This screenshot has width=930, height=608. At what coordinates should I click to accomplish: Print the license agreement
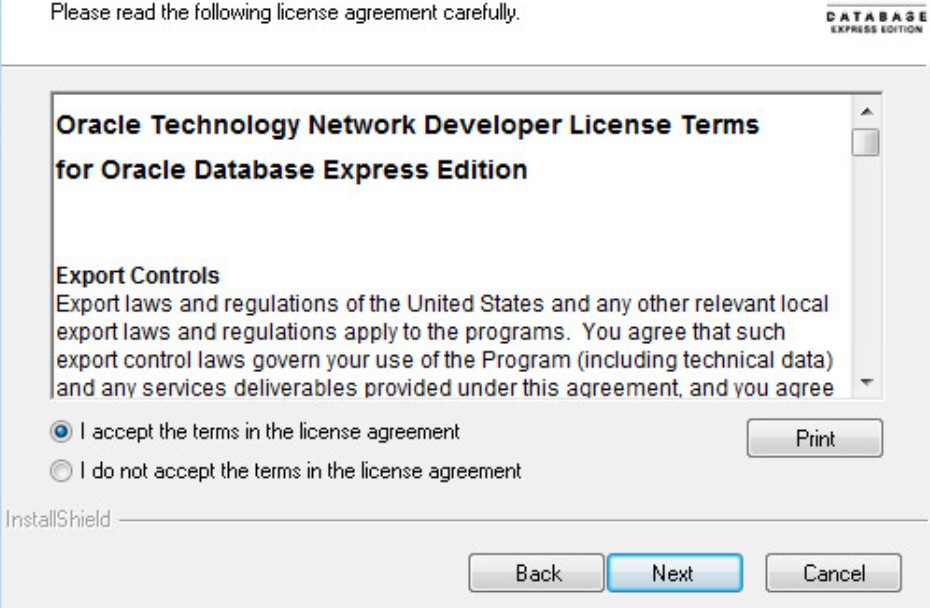click(815, 438)
